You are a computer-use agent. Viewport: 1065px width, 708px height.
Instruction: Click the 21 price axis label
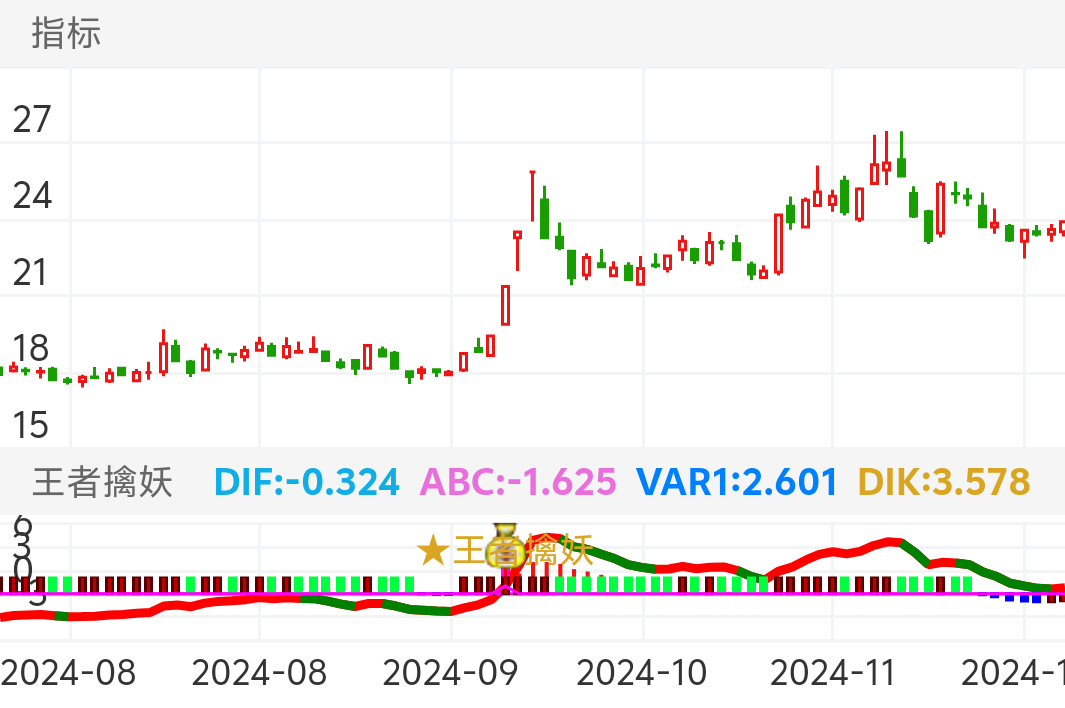30,272
